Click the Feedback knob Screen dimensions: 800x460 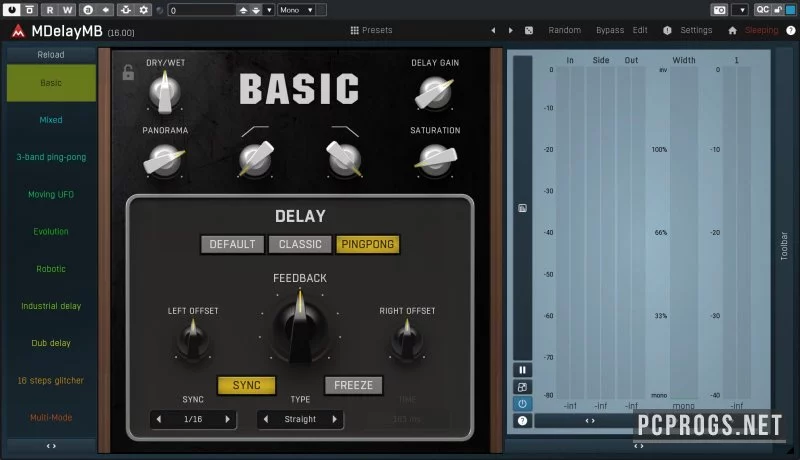[300, 327]
